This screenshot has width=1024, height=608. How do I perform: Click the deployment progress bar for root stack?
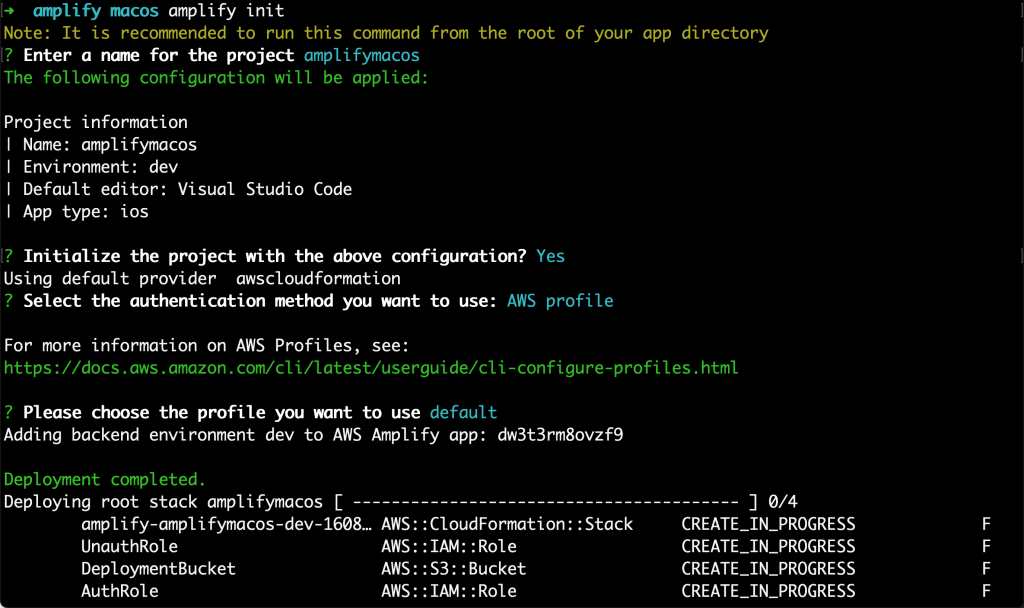546,502
